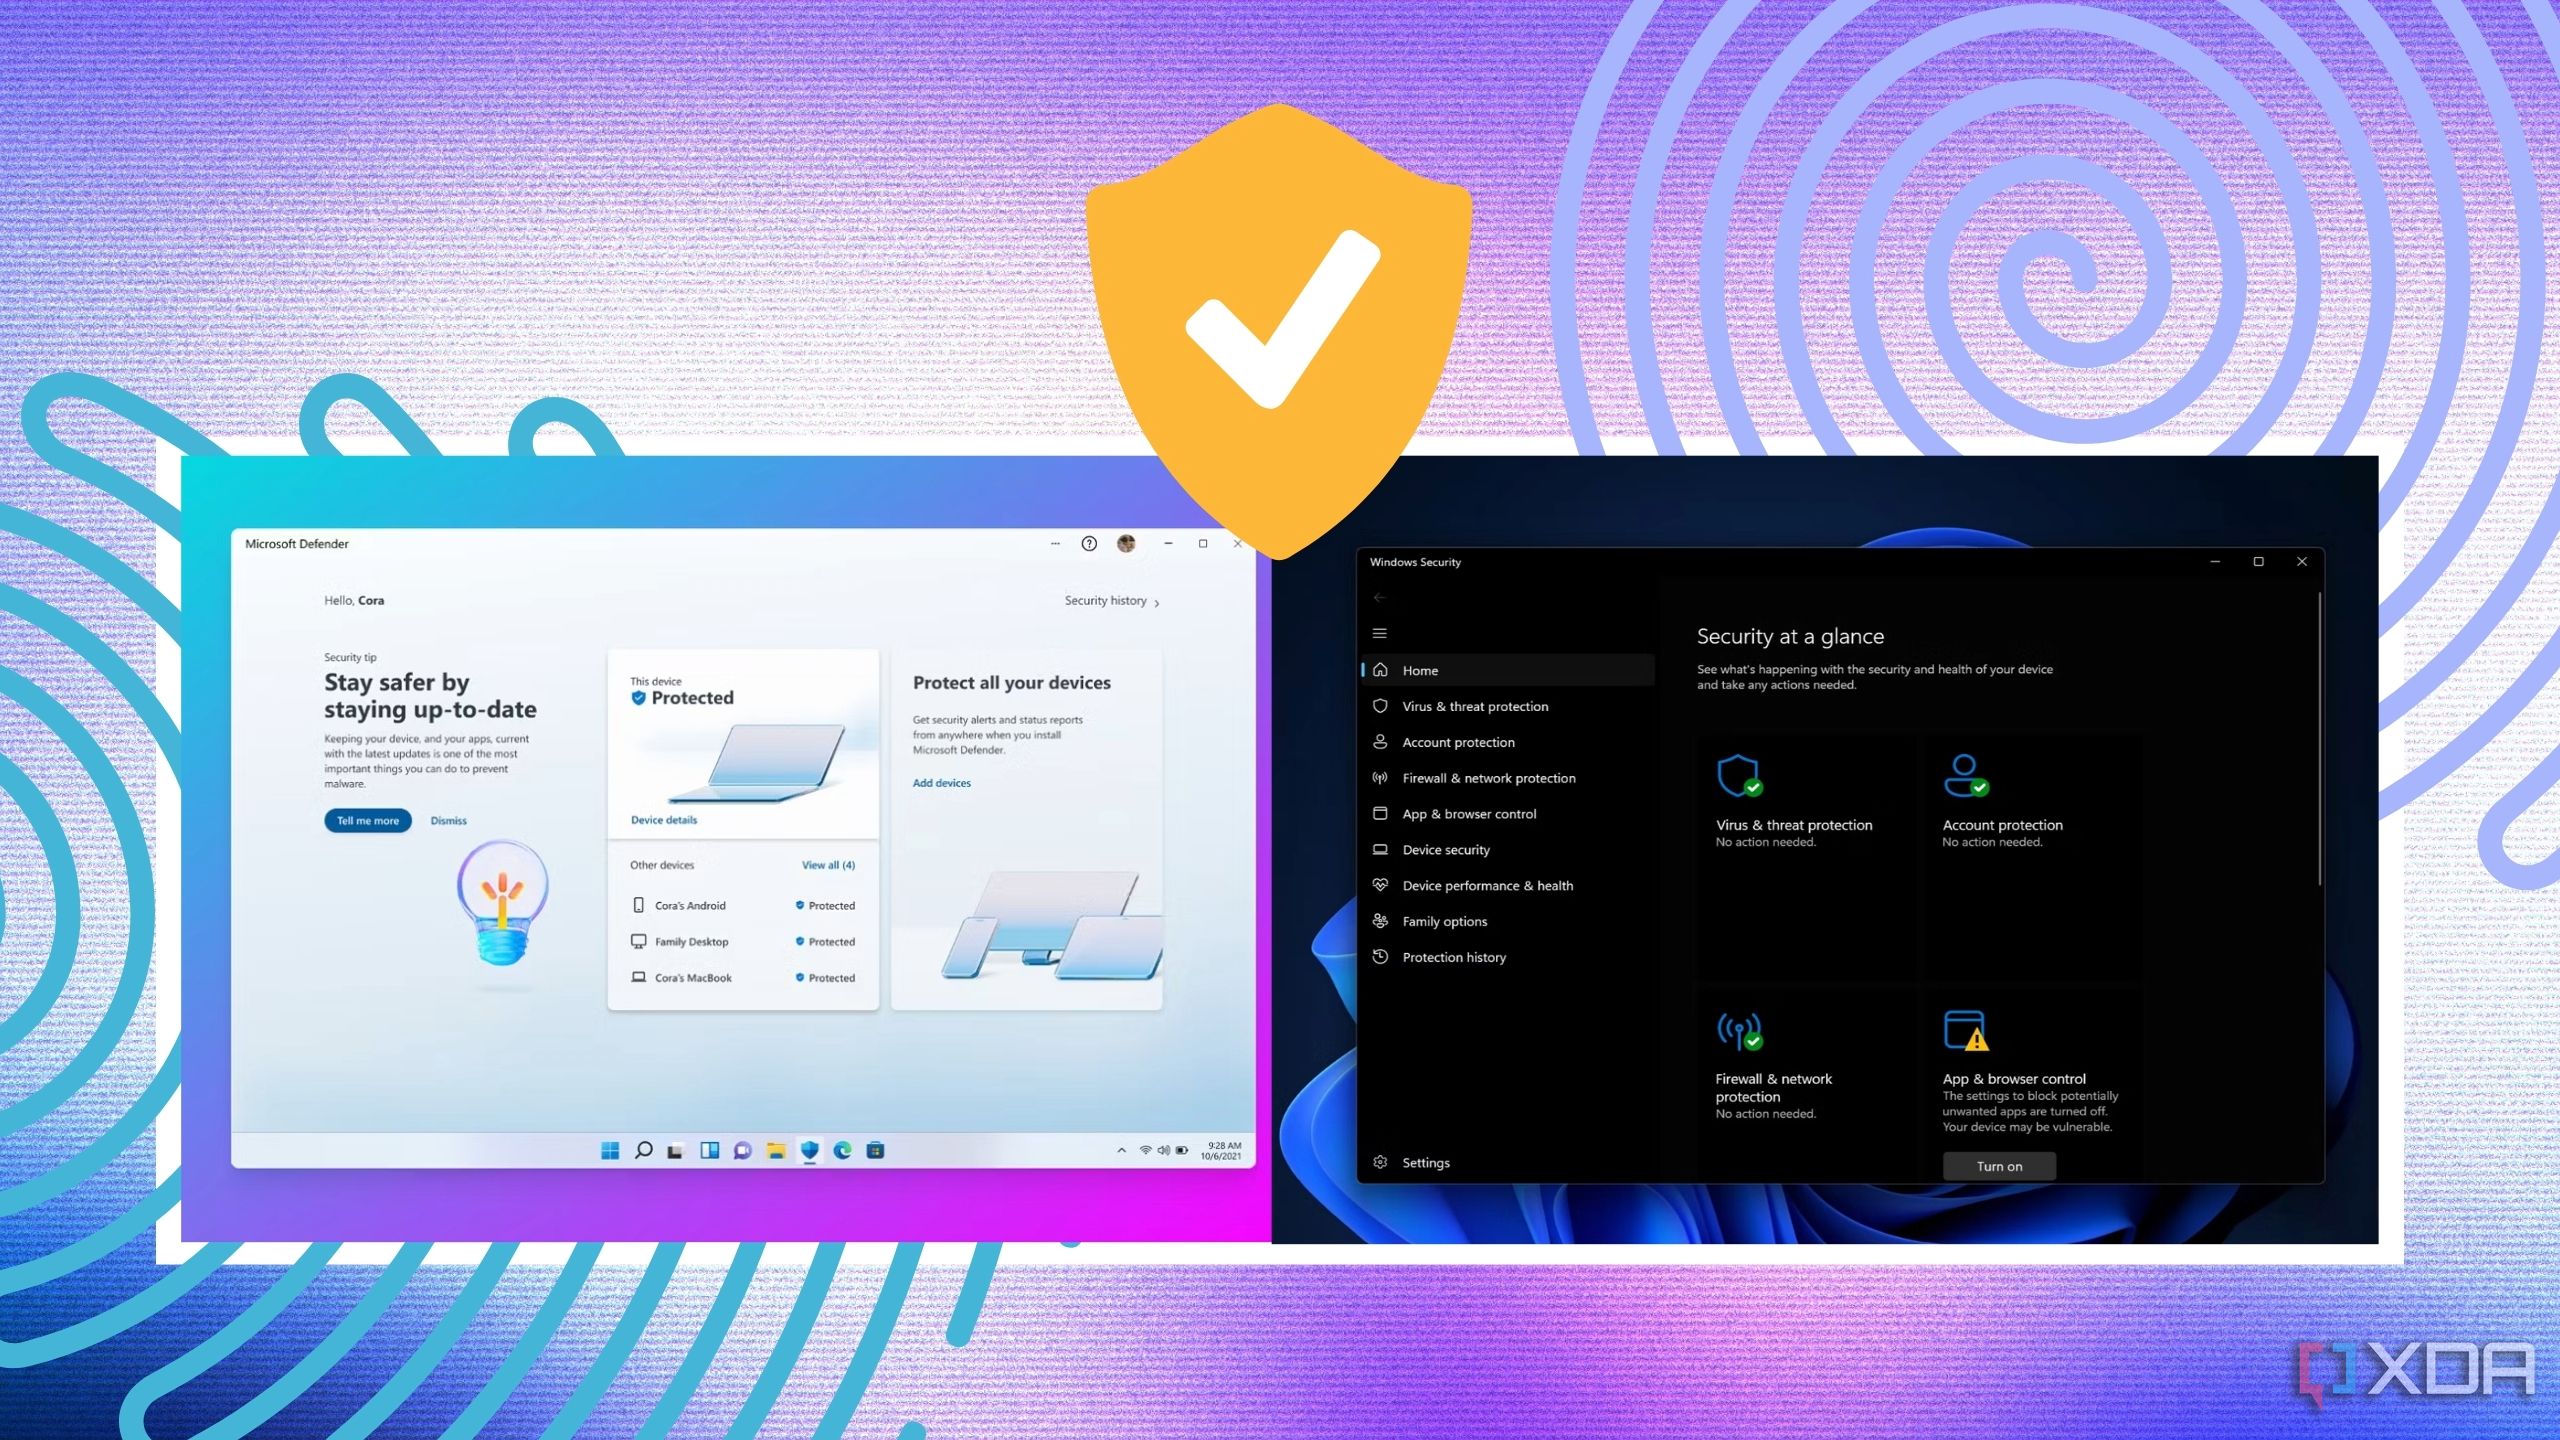Click the Windows taskbar search icon
Screen dimensions: 2560x1440
644,1150
